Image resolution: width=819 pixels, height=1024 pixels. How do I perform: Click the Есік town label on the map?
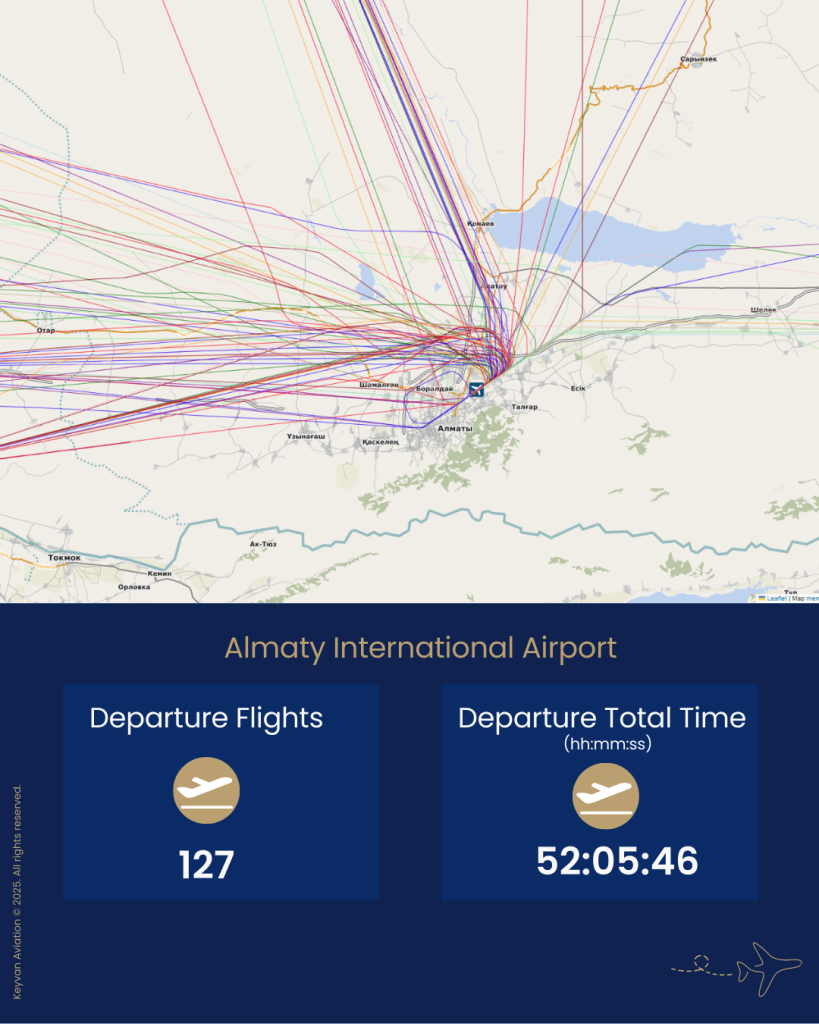(x=577, y=387)
